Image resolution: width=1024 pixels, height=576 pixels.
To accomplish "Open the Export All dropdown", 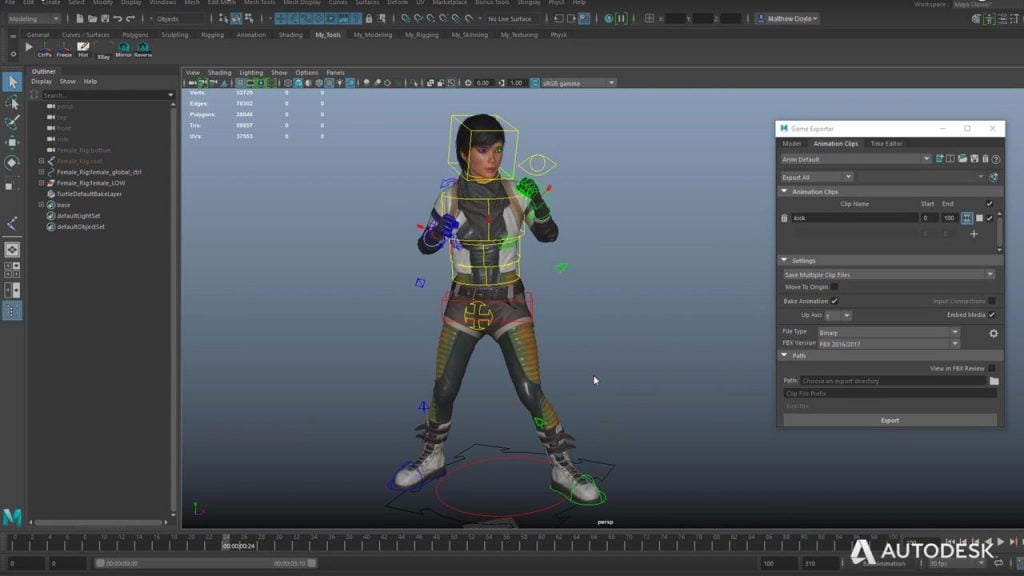I will pyautogui.click(x=816, y=177).
